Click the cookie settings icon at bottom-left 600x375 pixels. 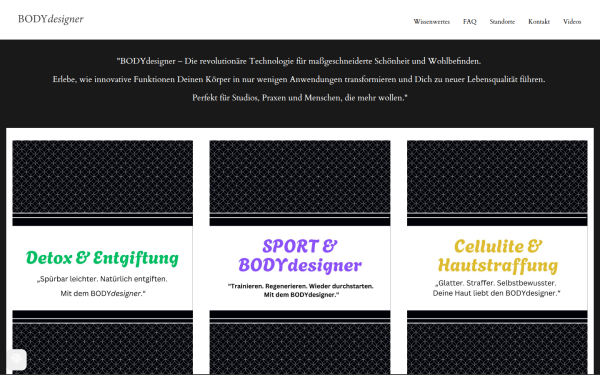(x=16, y=359)
